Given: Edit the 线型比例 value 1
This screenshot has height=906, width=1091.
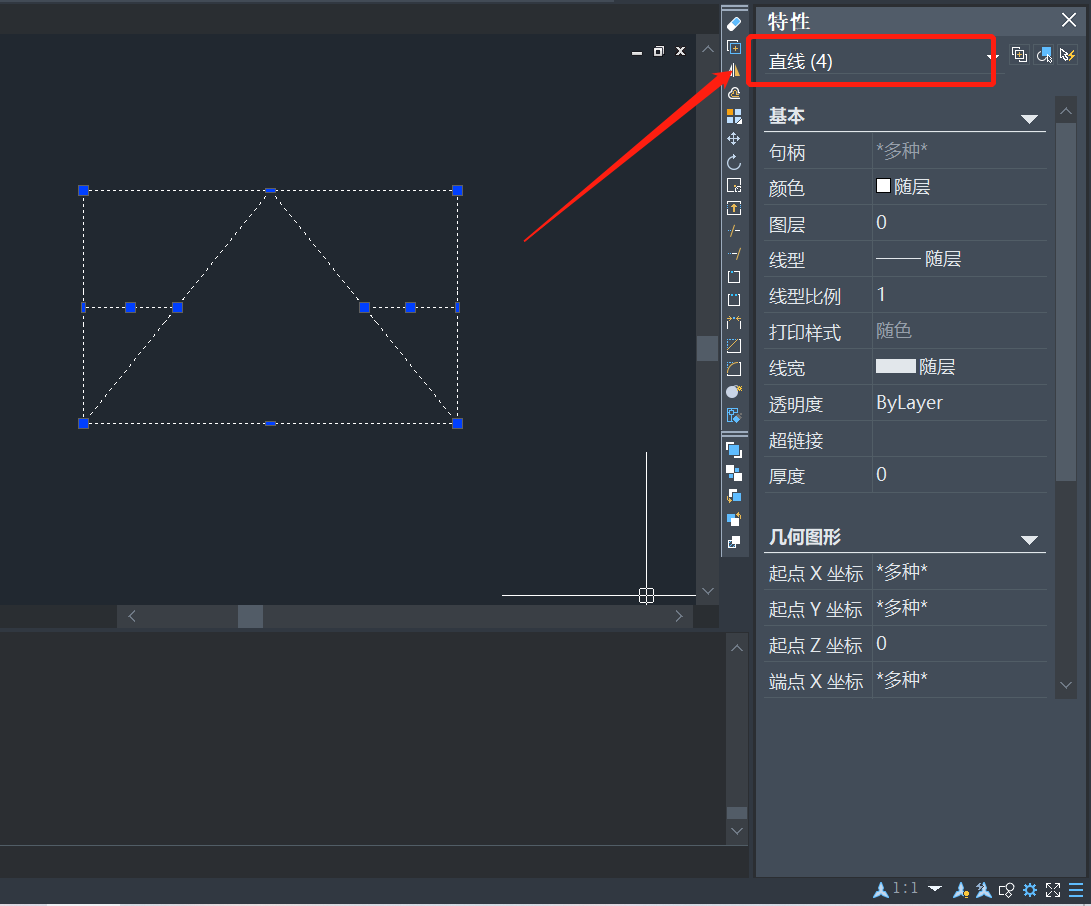Looking at the screenshot, I should click(959, 295).
